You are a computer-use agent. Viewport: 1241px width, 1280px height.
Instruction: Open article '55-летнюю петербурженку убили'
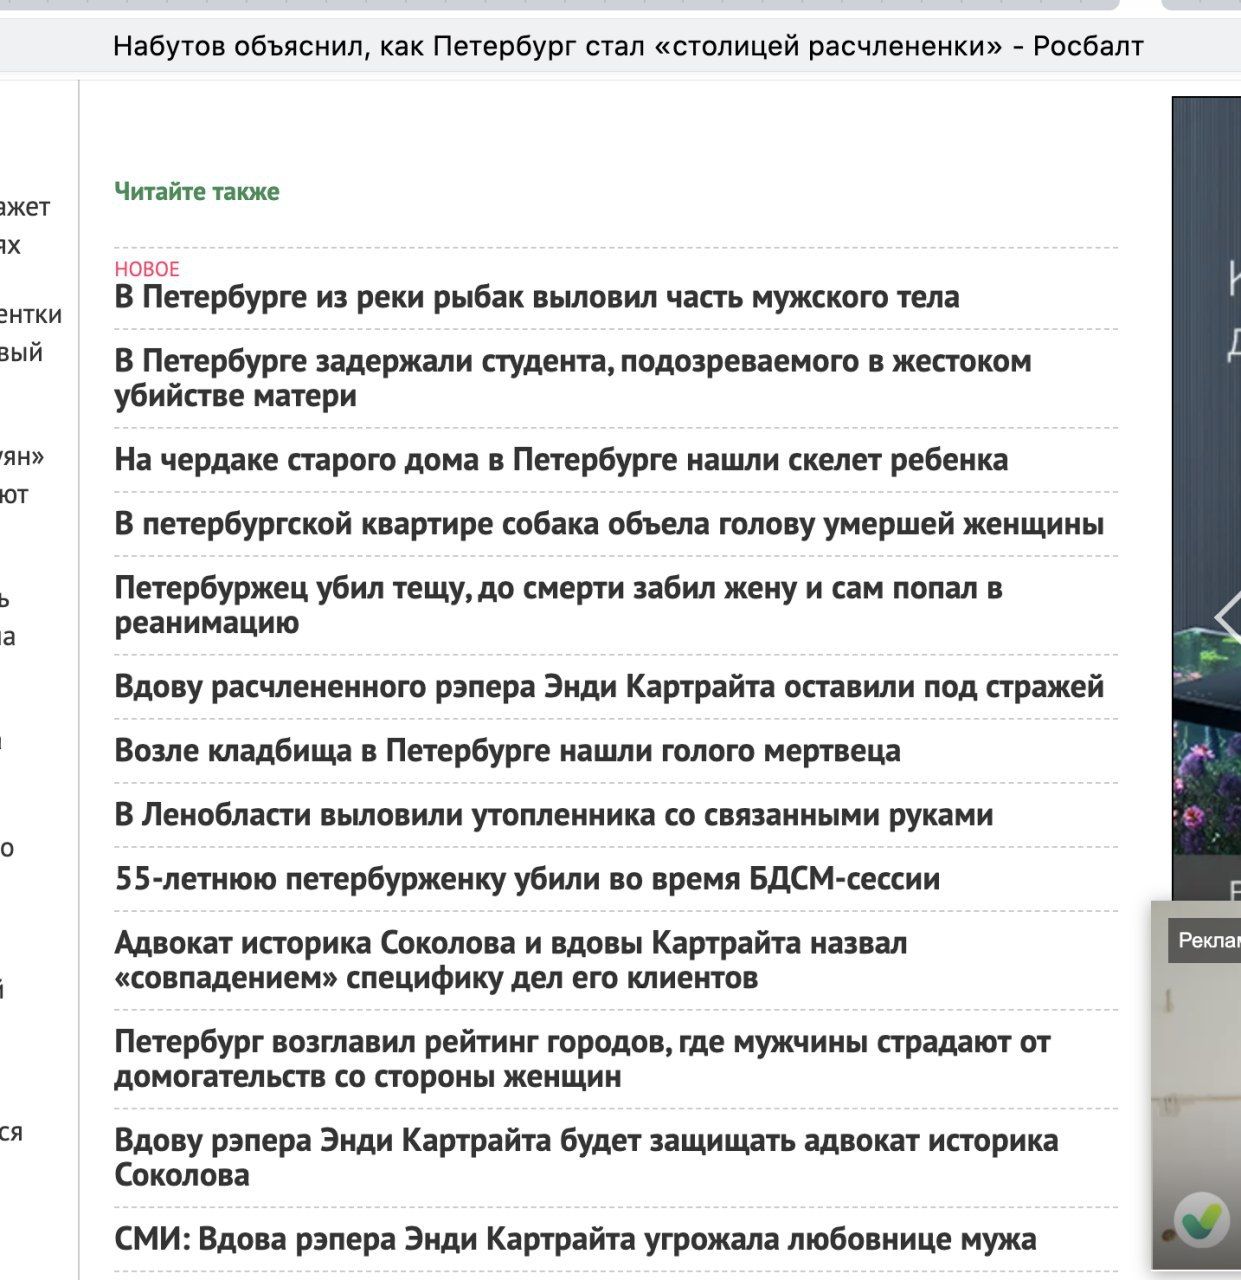click(x=527, y=879)
